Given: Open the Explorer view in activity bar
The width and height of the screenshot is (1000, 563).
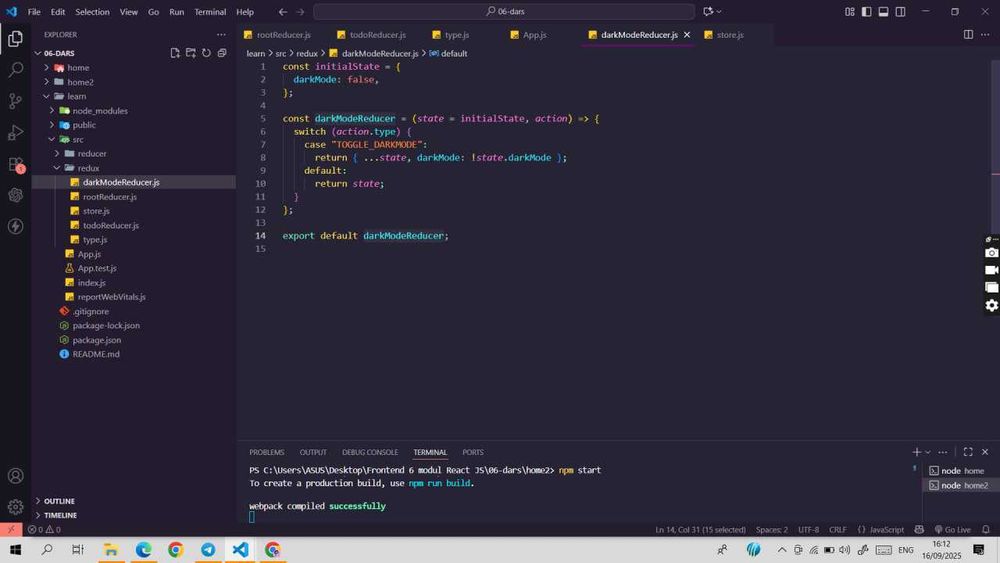Looking at the screenshot, I should pos(15,39).
